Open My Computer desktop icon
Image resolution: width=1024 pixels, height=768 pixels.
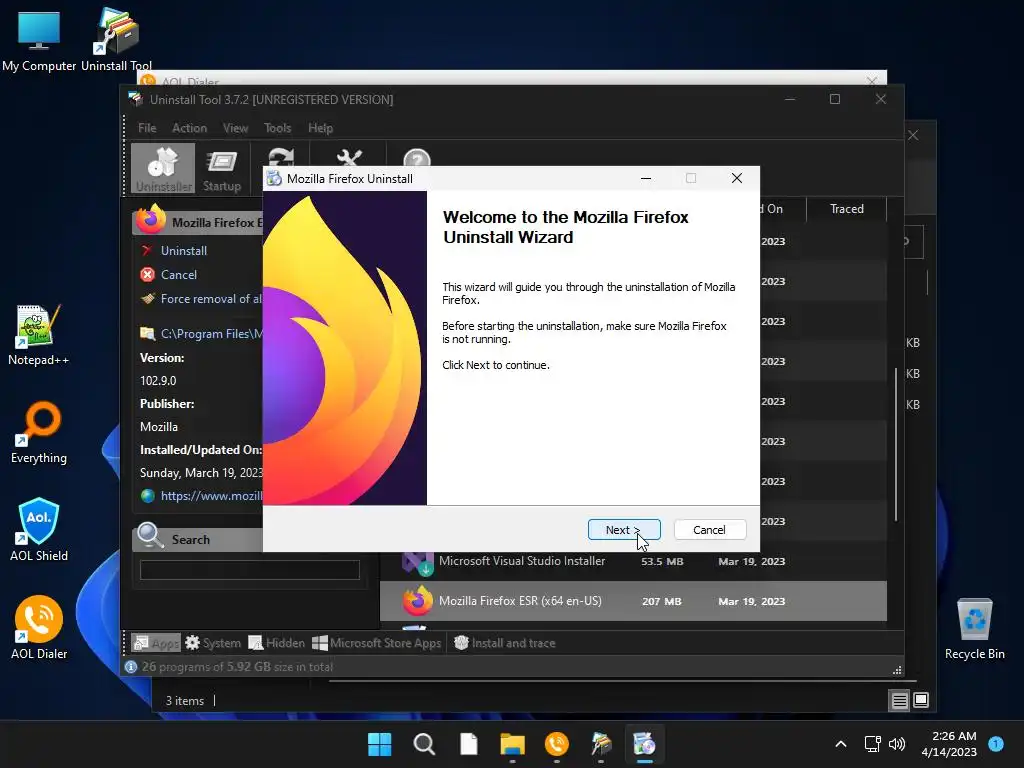(x=39, y=40)
